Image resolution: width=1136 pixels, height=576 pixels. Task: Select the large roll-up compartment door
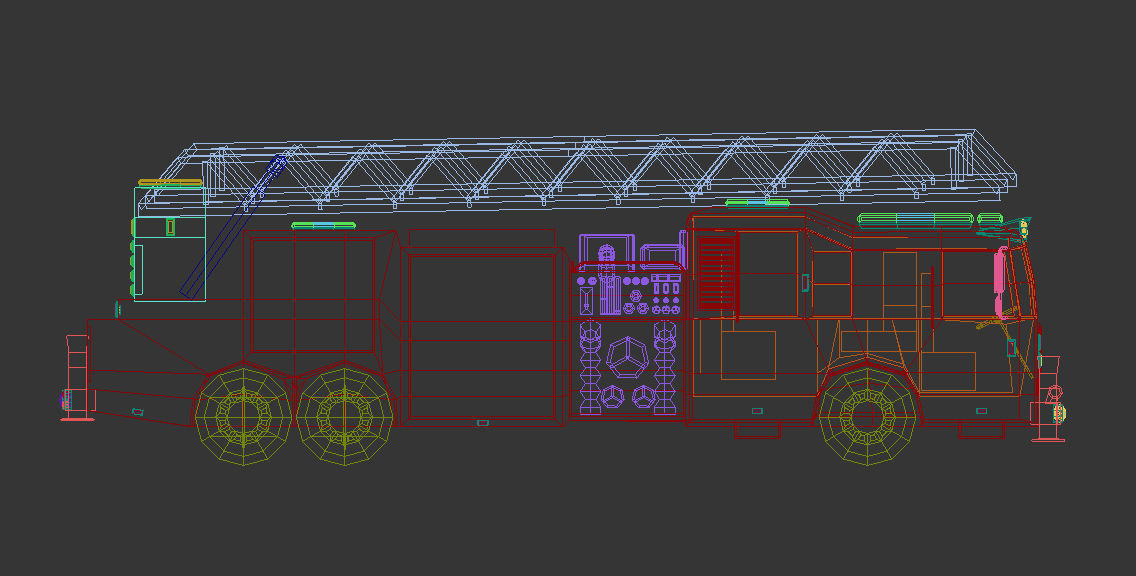(482, 336)
